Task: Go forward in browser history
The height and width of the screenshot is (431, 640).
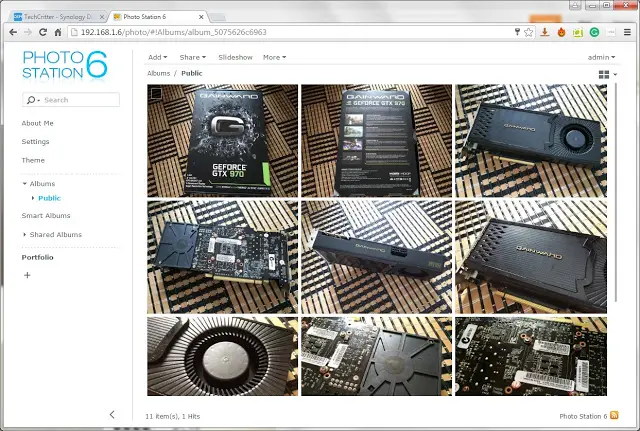Action: [28, 32]
